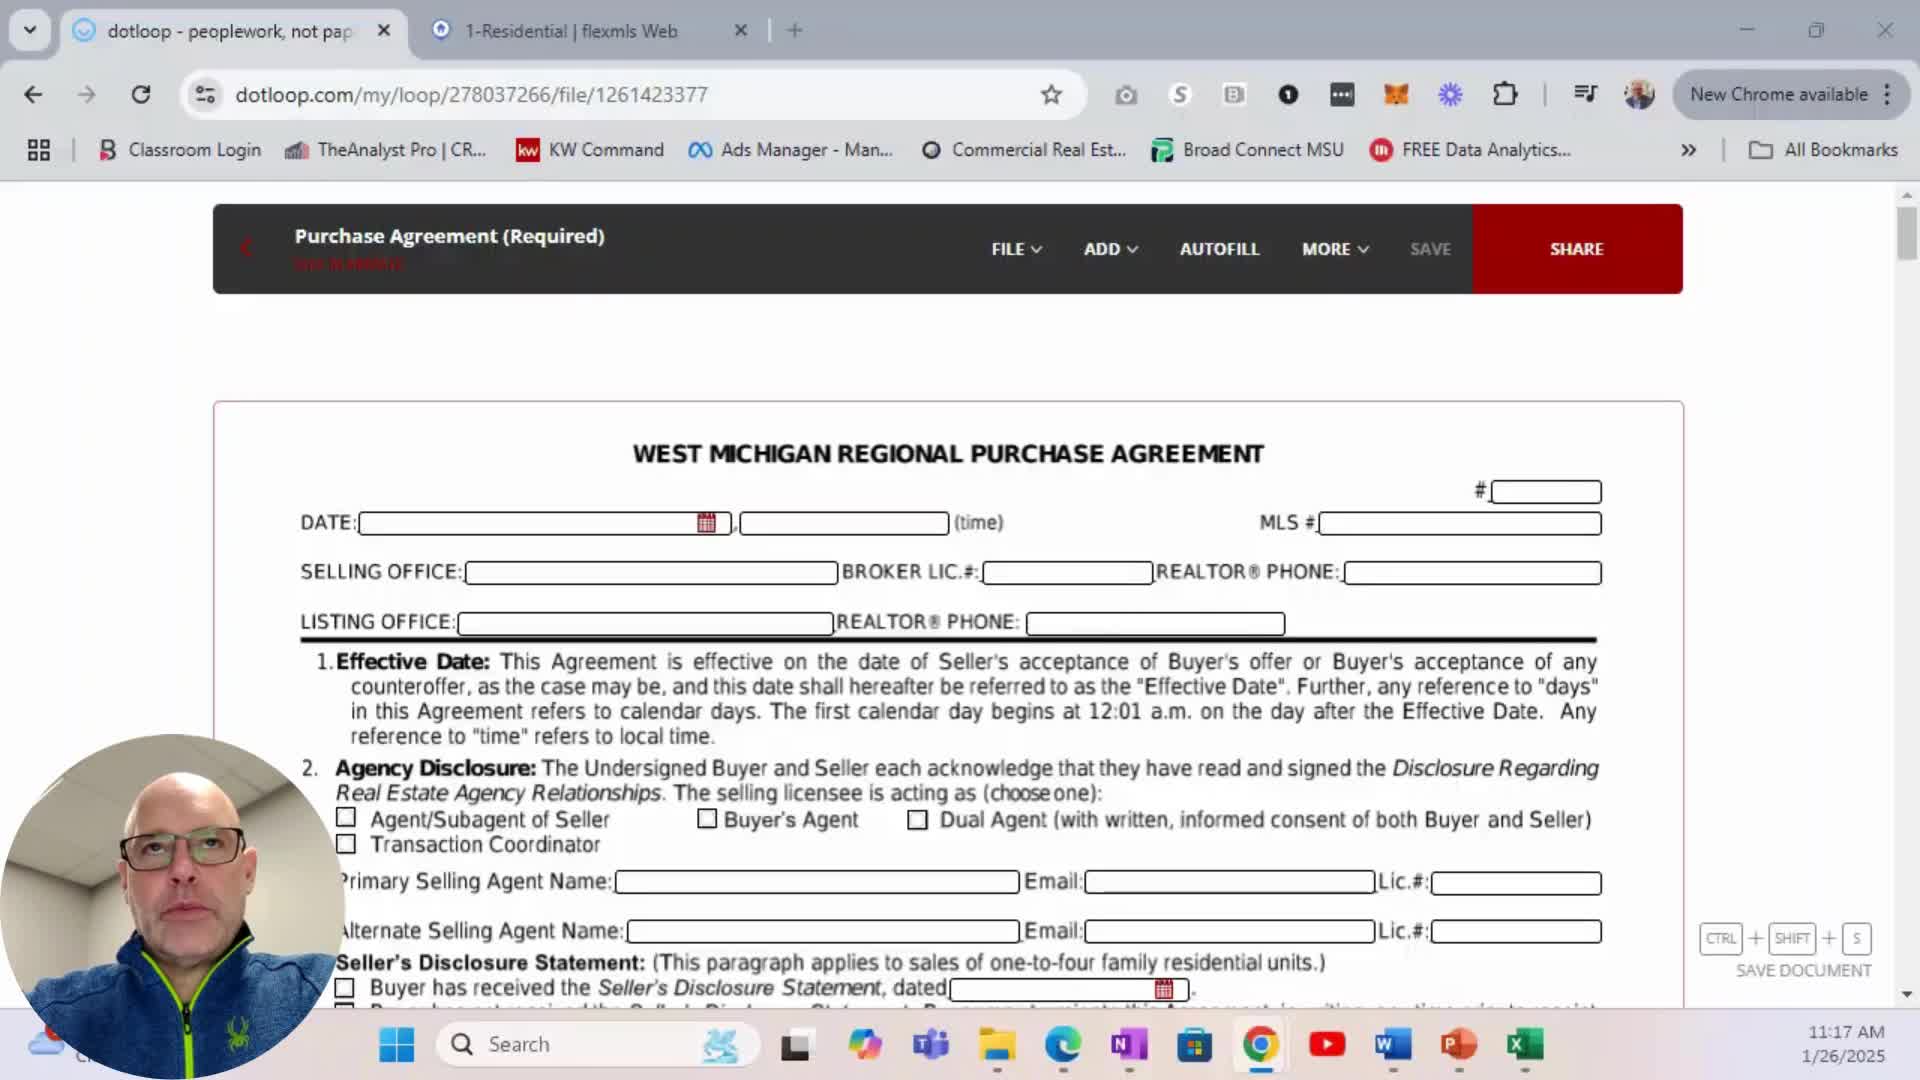Open Microsoft Teams from the taskbar
1920x1080 pixels.
(x=930, y=1045)
